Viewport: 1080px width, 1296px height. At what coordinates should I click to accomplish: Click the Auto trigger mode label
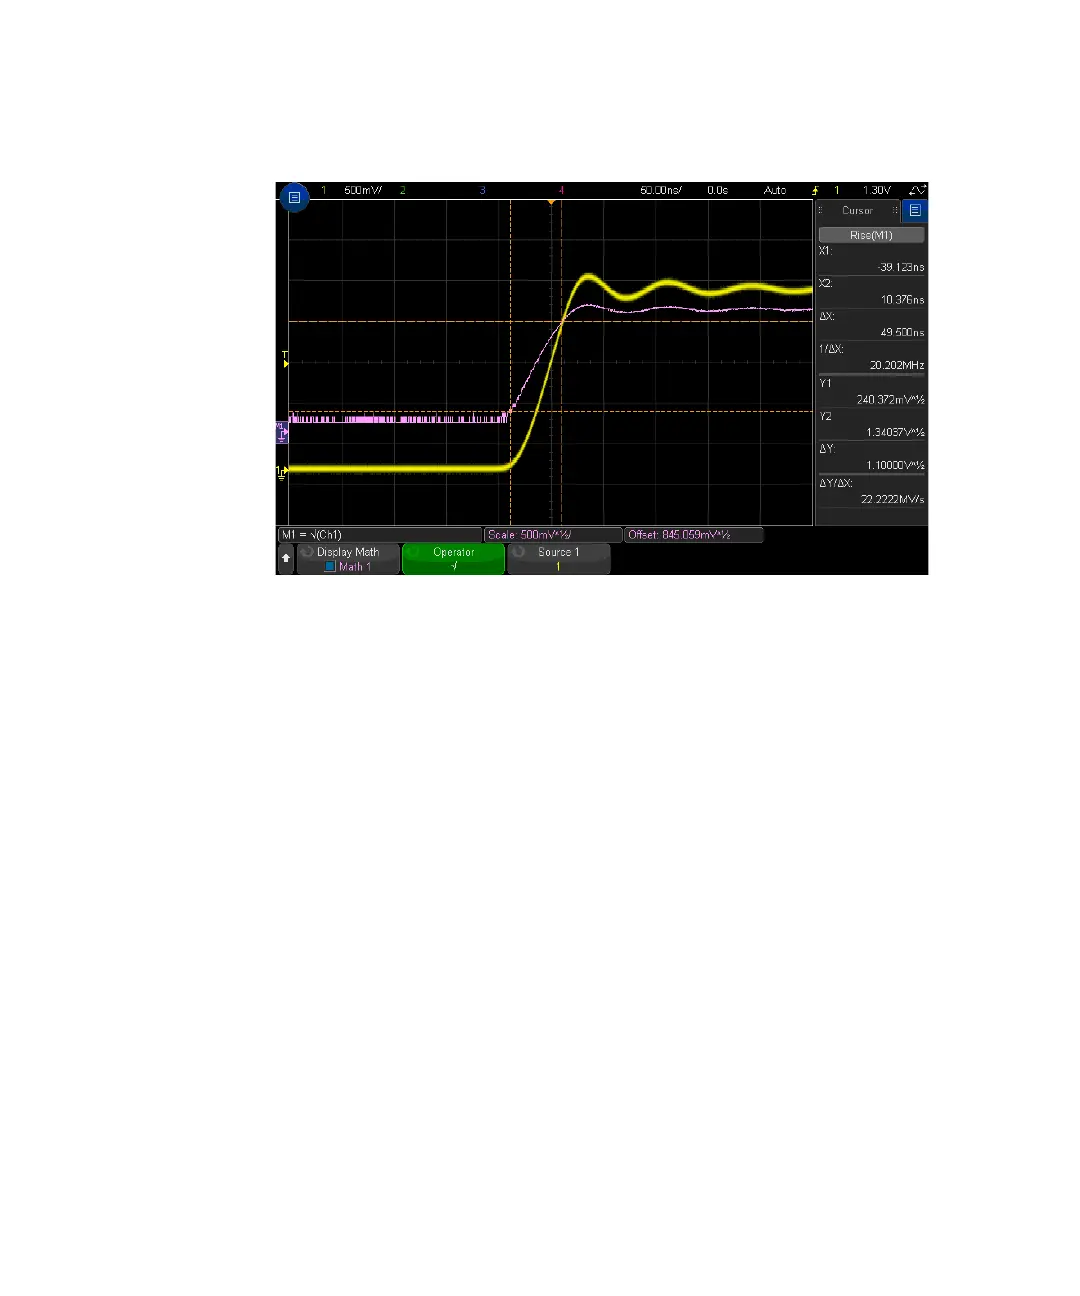(775, 190)
